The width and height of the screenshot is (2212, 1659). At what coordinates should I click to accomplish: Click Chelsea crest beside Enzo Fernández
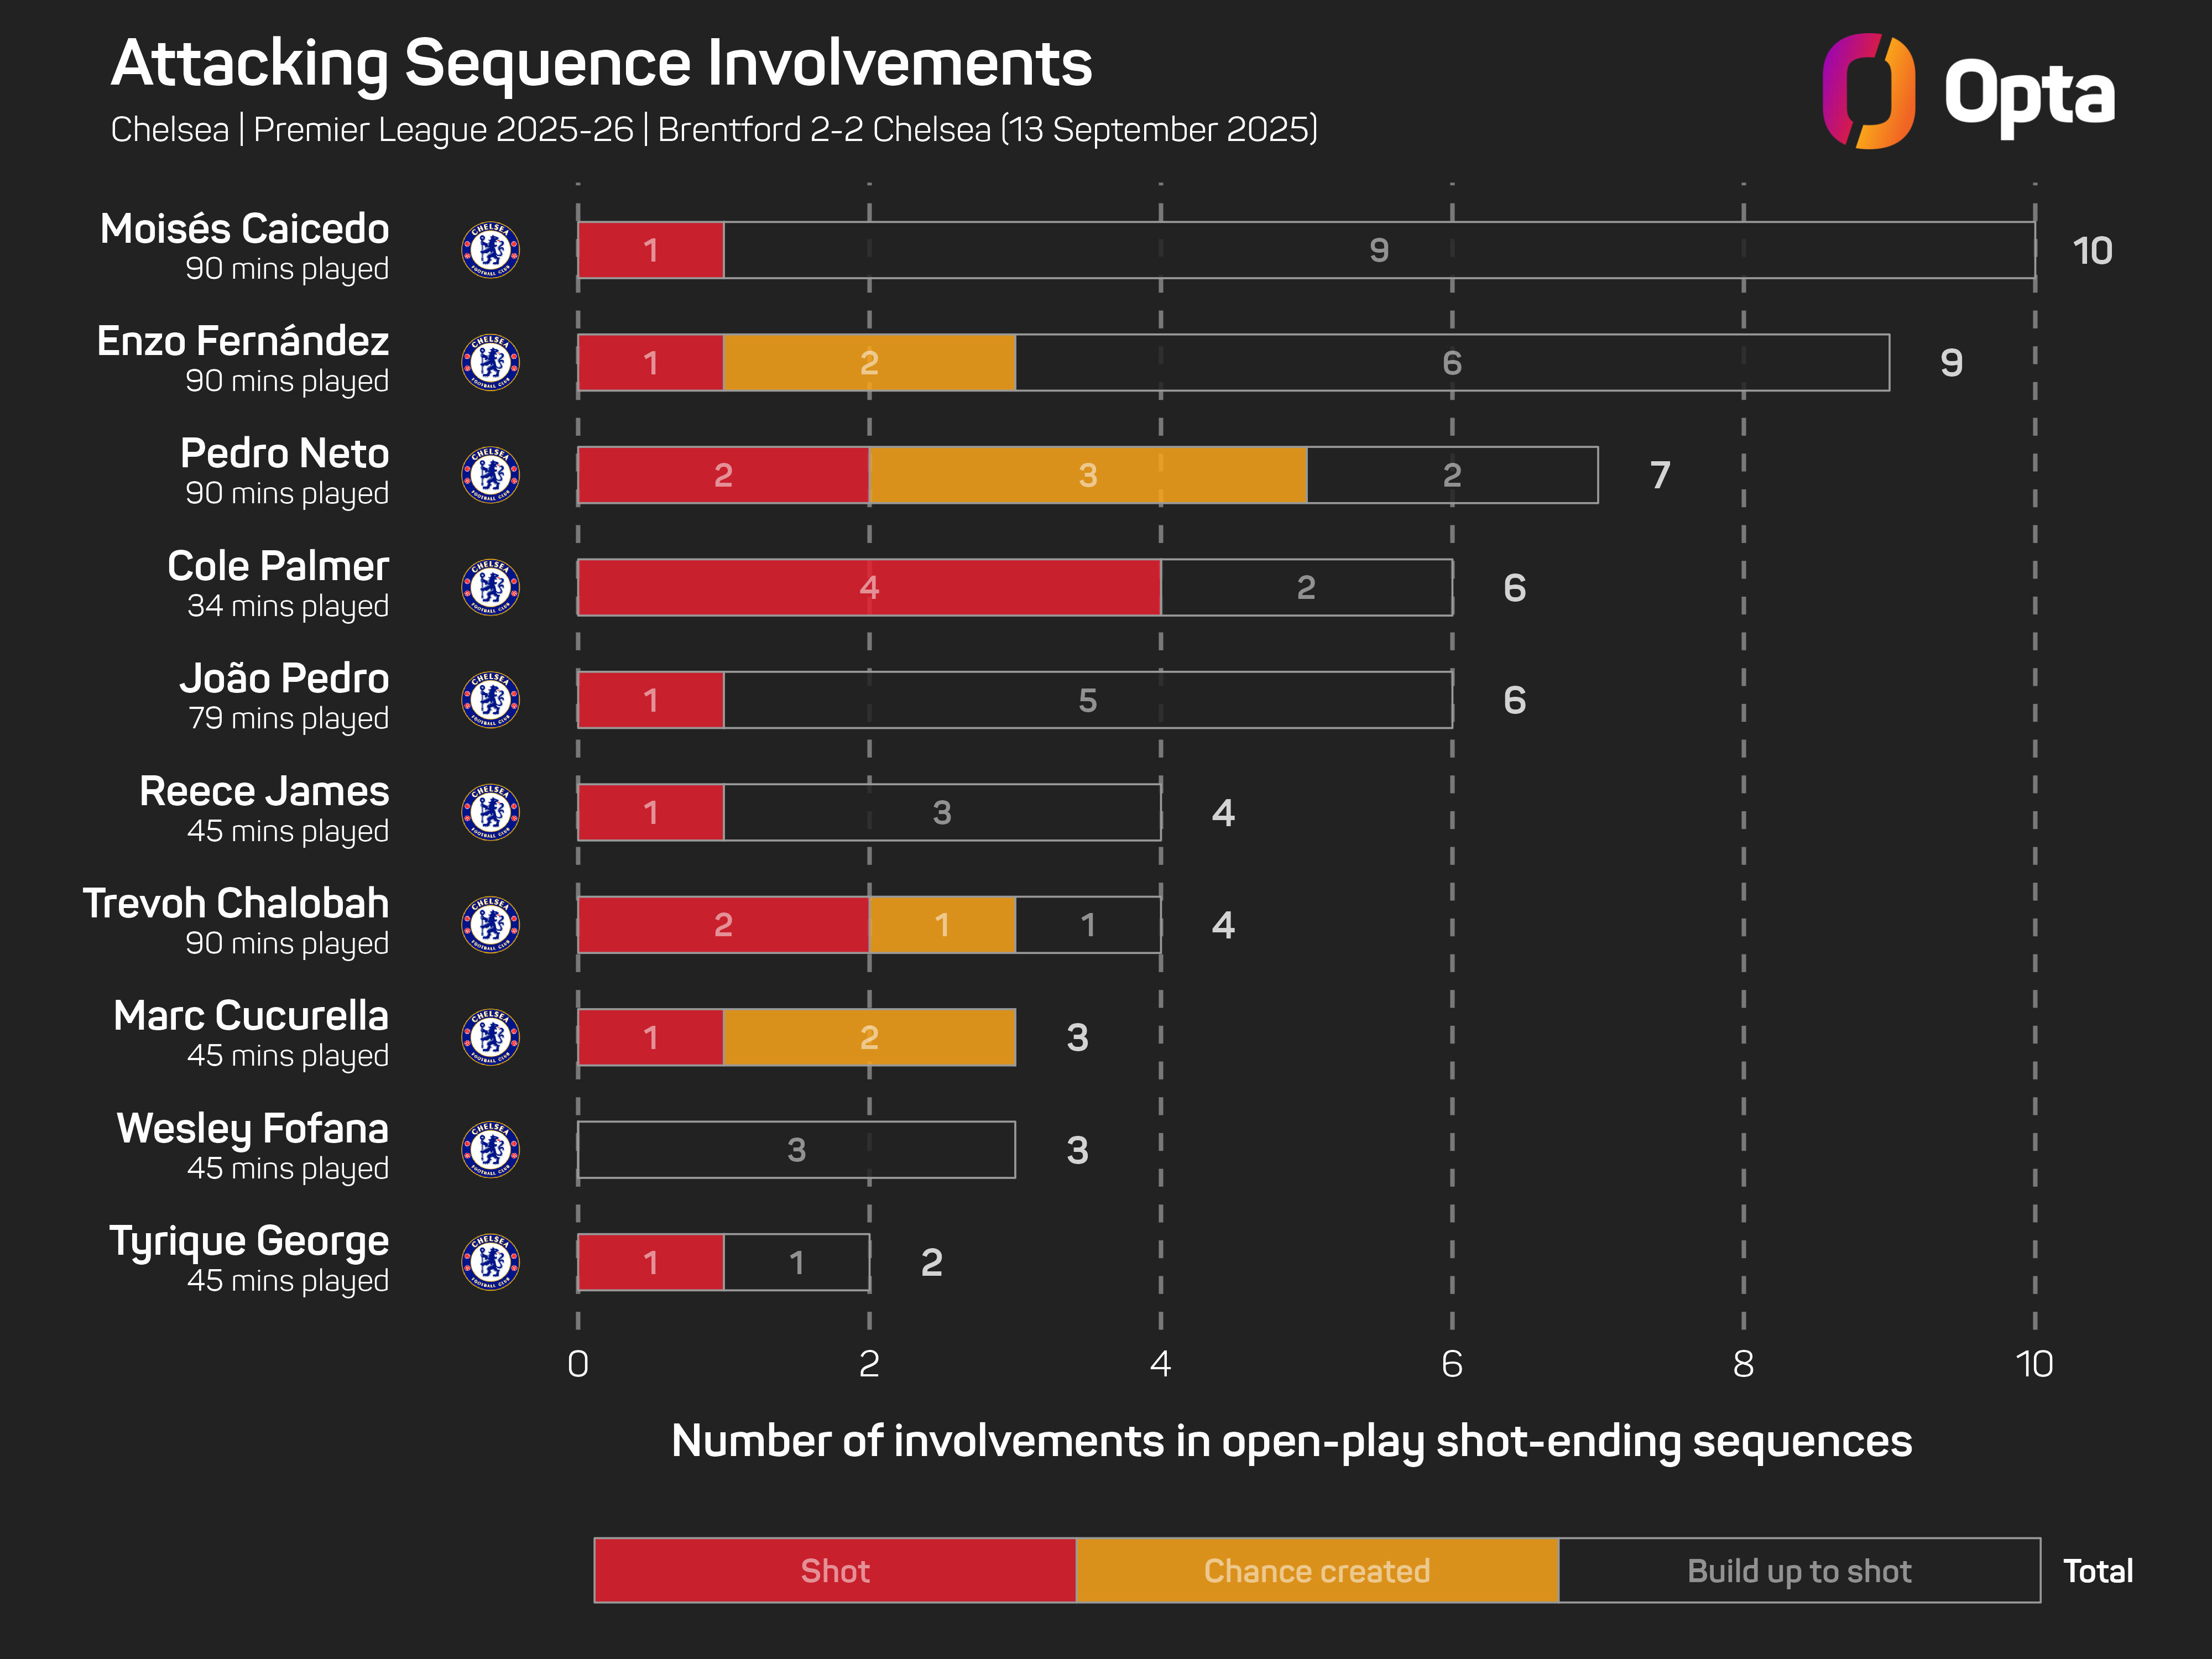(490, 362)
